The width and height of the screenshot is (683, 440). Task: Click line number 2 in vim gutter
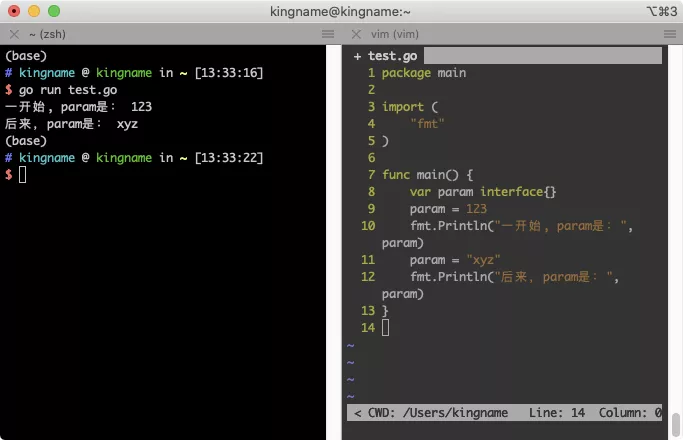(371, 90)
